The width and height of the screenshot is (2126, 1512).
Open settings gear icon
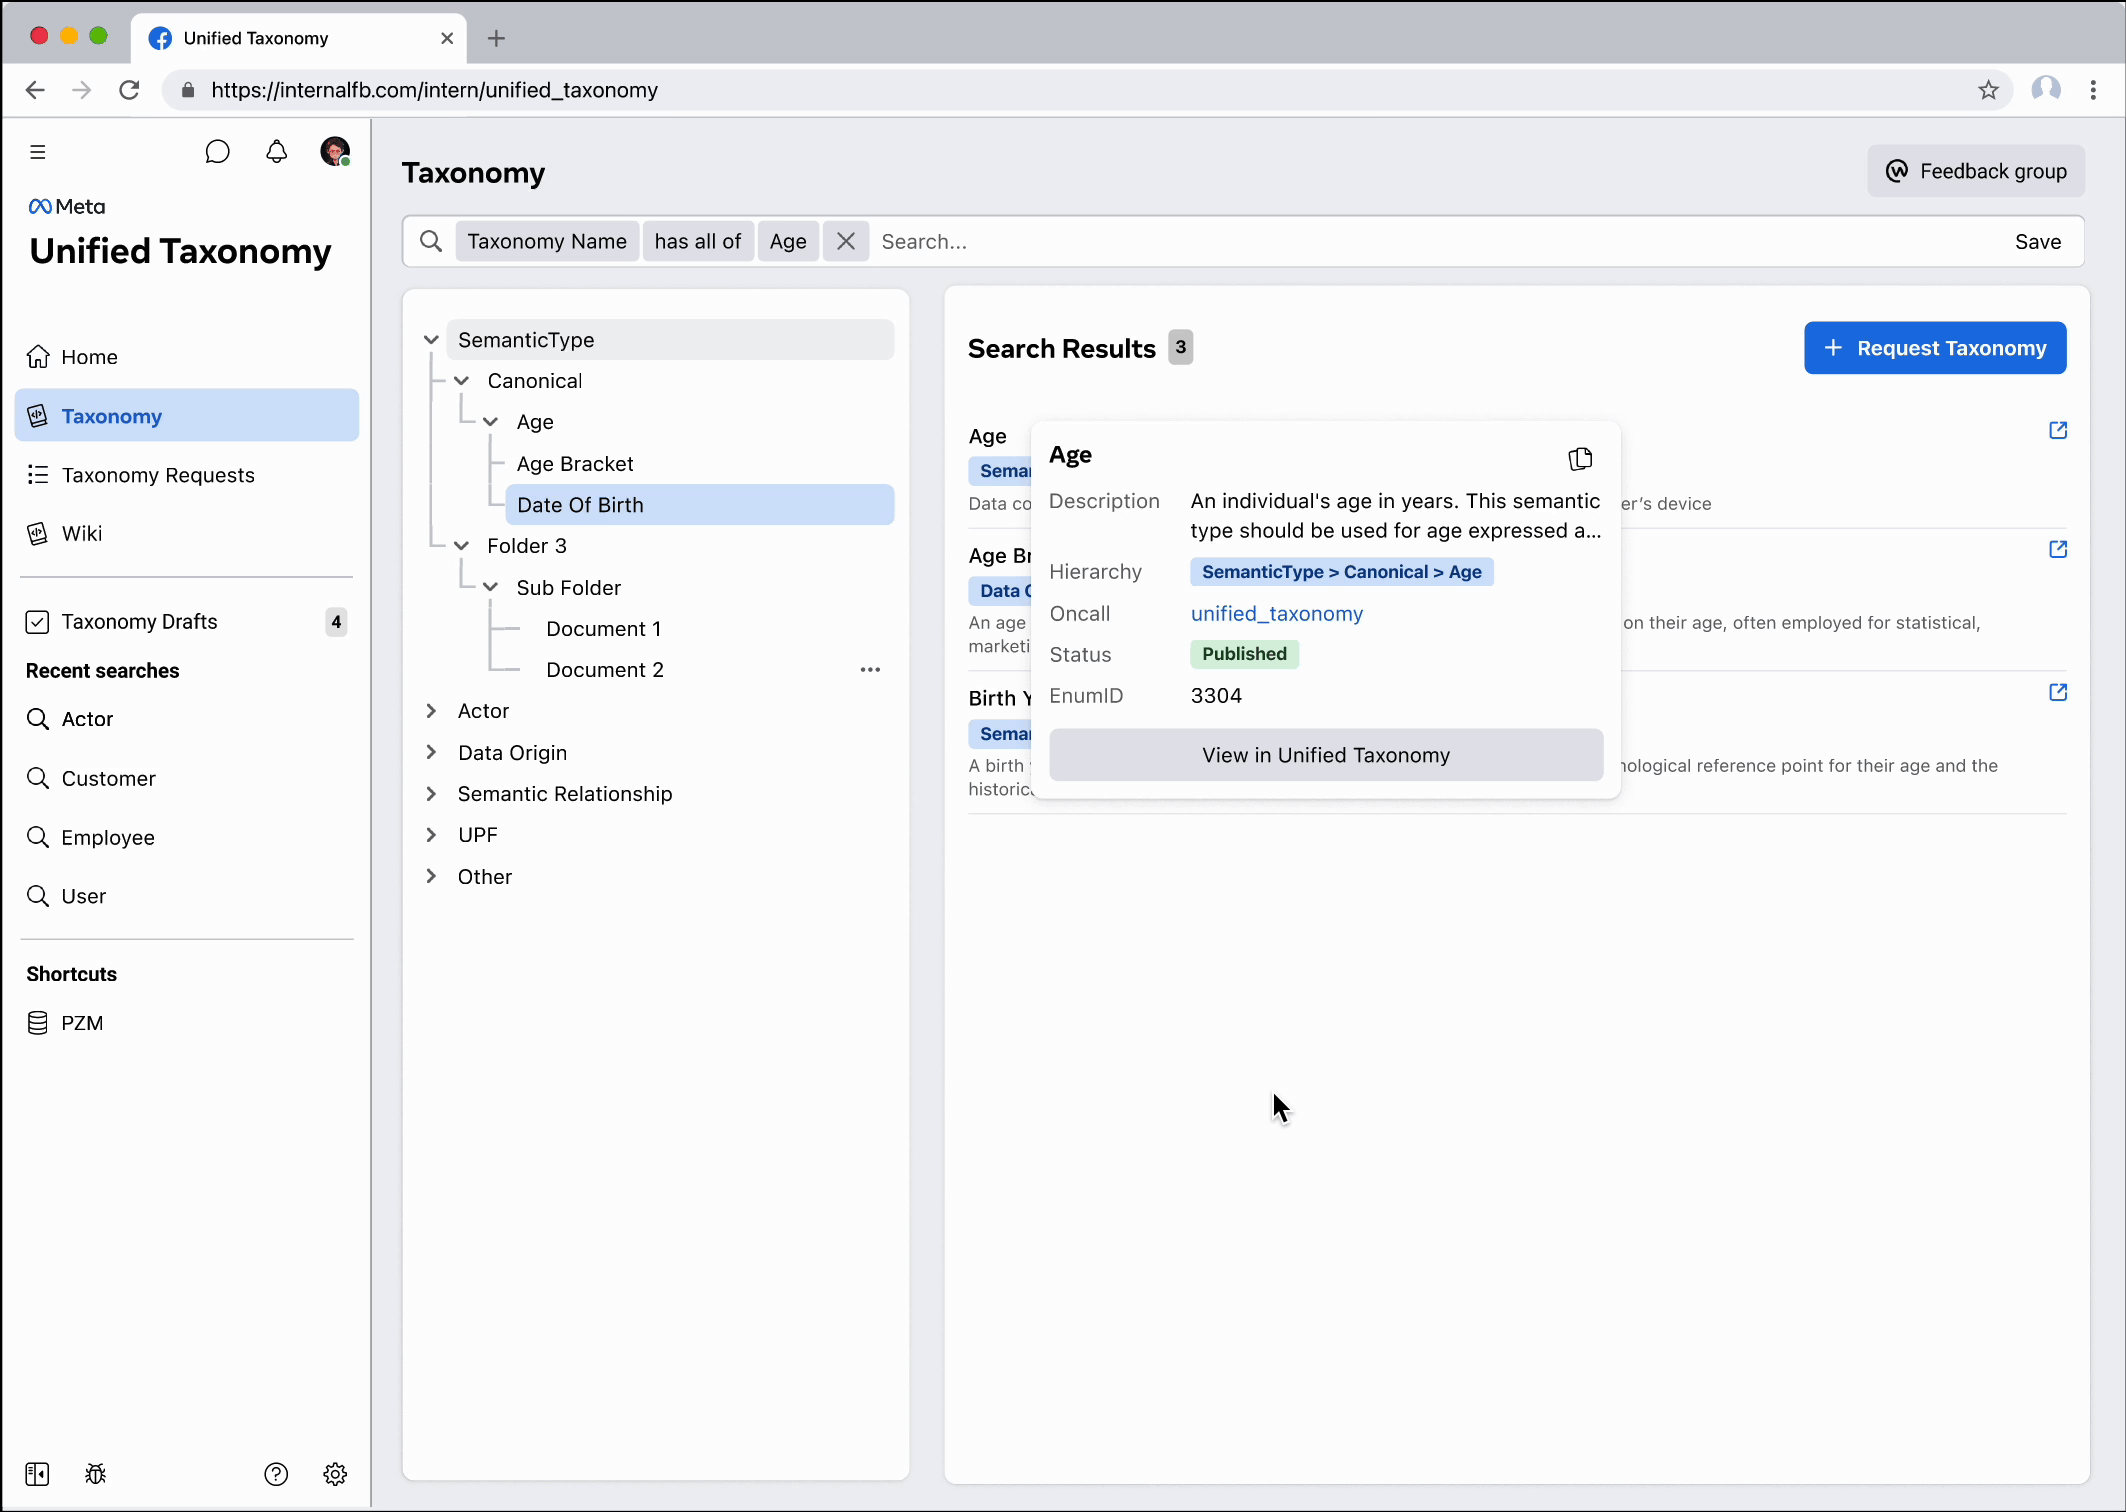(335, 1474)
